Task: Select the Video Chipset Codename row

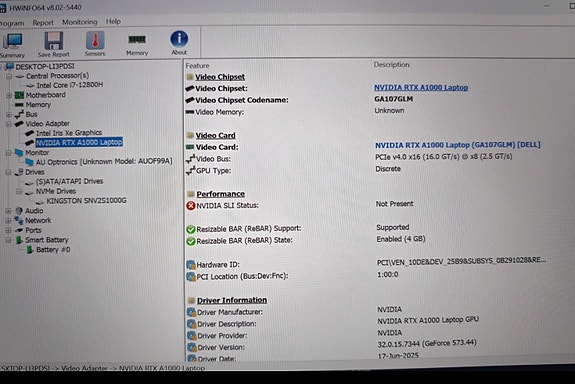Action: coord(242,100)
